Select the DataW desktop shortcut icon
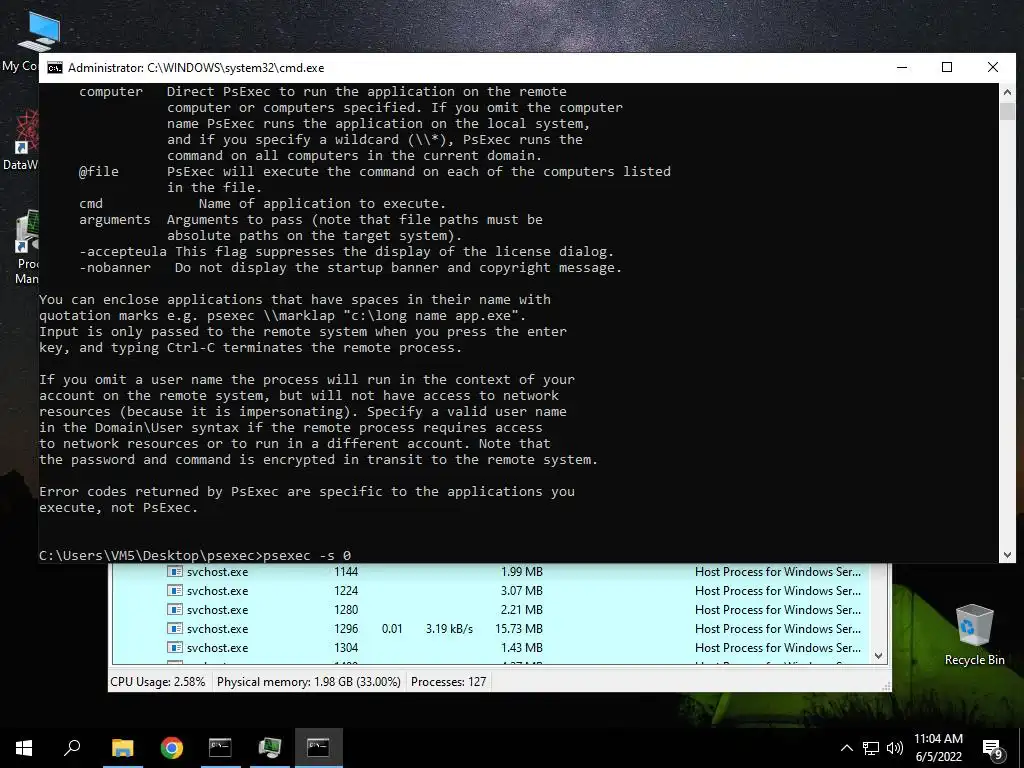Screen dimensions: 1024x768 22,140
